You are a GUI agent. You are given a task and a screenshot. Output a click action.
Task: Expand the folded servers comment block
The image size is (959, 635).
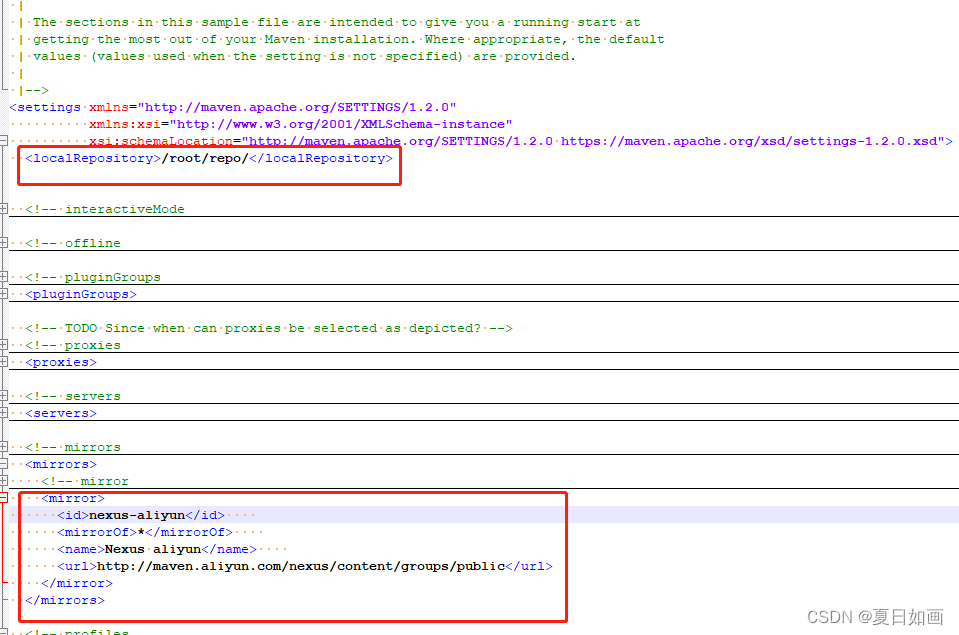(x=3, y=396)
